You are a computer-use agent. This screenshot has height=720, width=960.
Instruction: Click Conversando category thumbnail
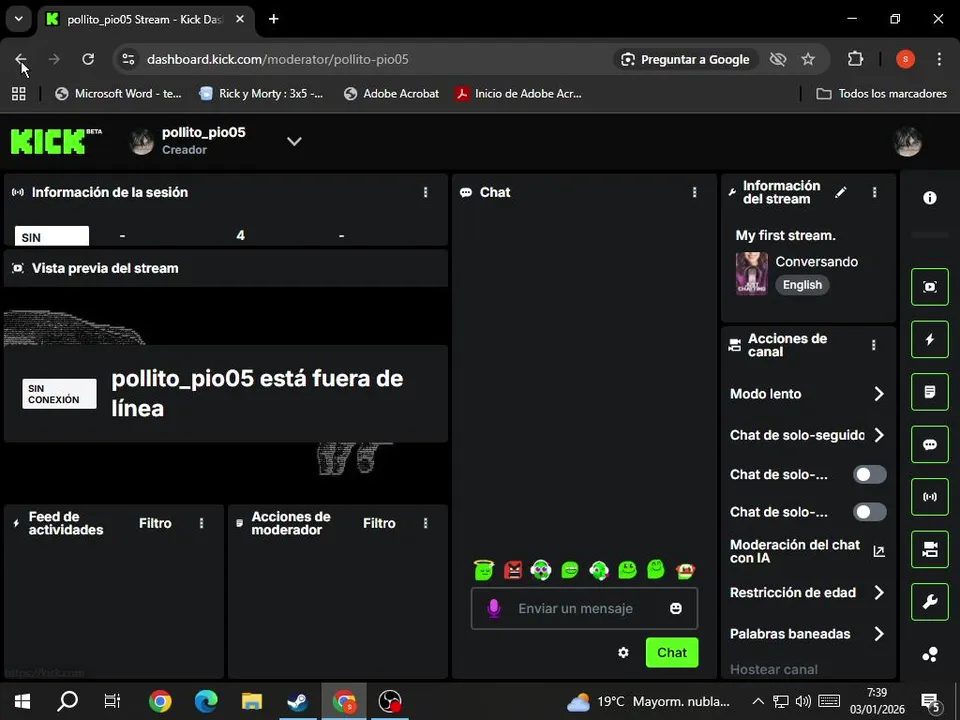point(751,274)
